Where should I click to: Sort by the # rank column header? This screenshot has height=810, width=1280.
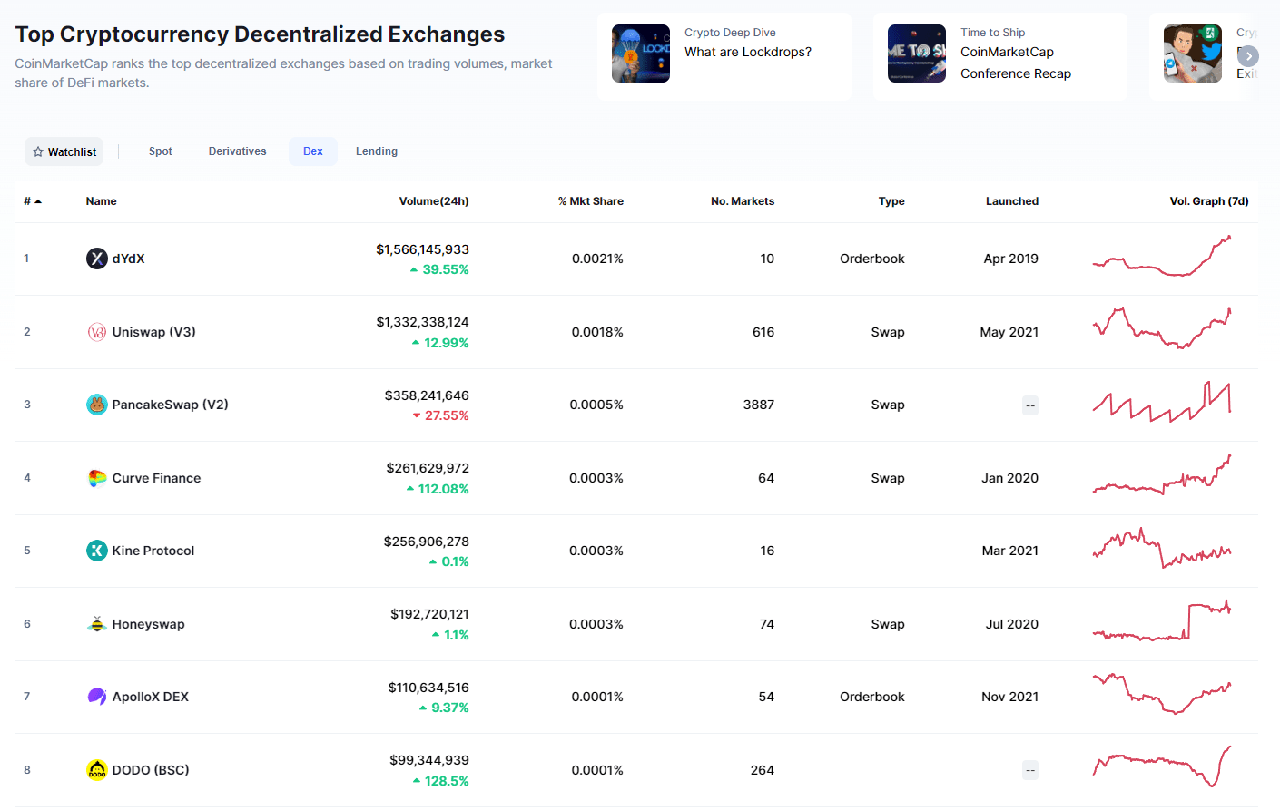point(33,201)
